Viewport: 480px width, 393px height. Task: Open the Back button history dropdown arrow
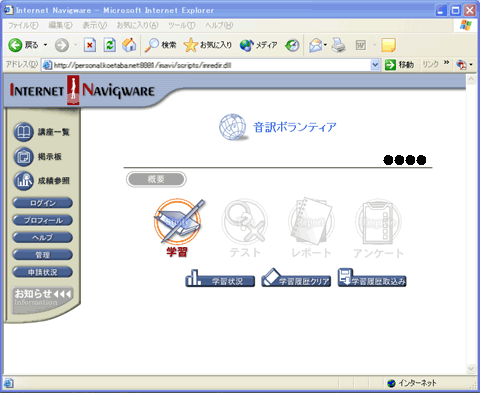(x=45, y=45)
